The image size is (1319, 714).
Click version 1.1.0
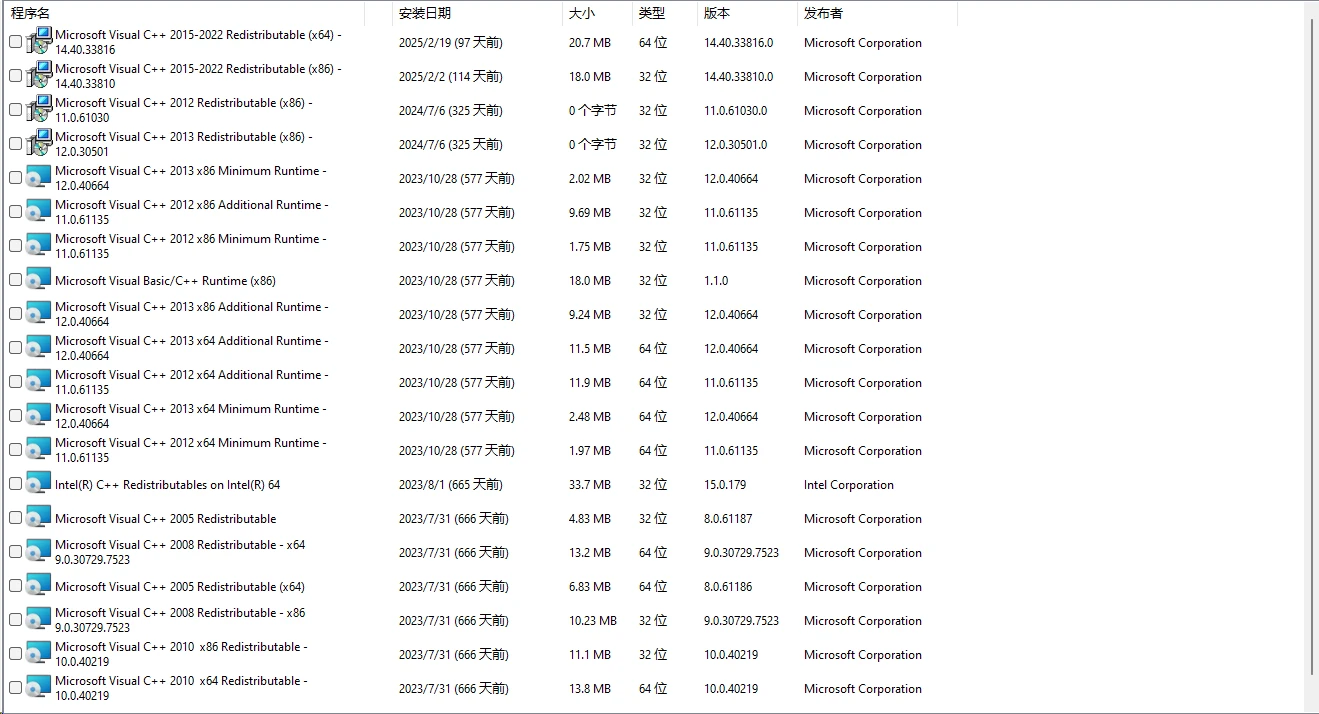716,281
